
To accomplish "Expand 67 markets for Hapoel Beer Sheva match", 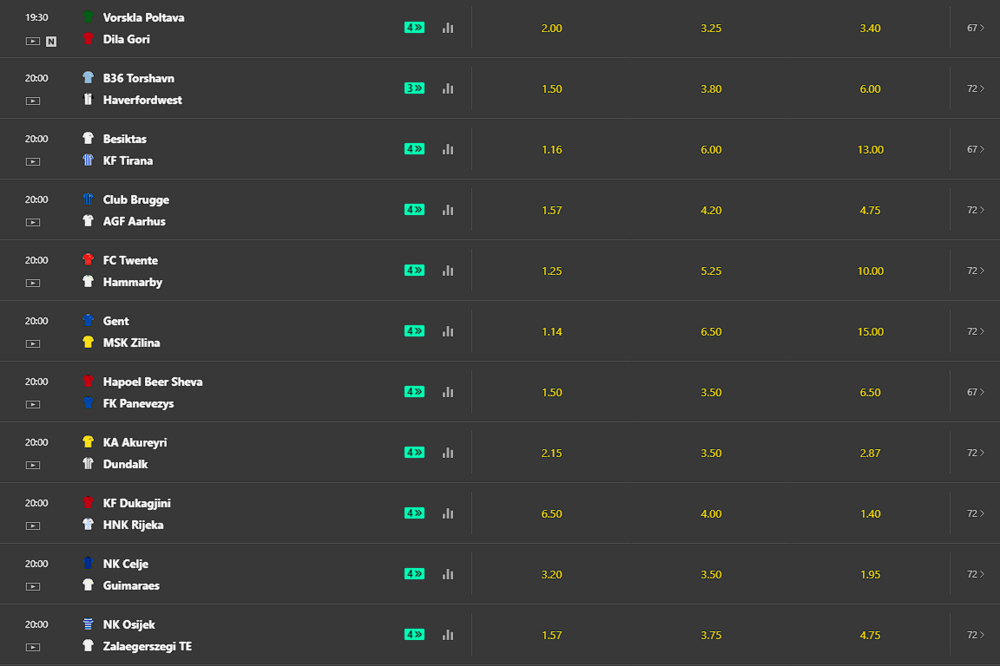I will (x=975, y=392).
